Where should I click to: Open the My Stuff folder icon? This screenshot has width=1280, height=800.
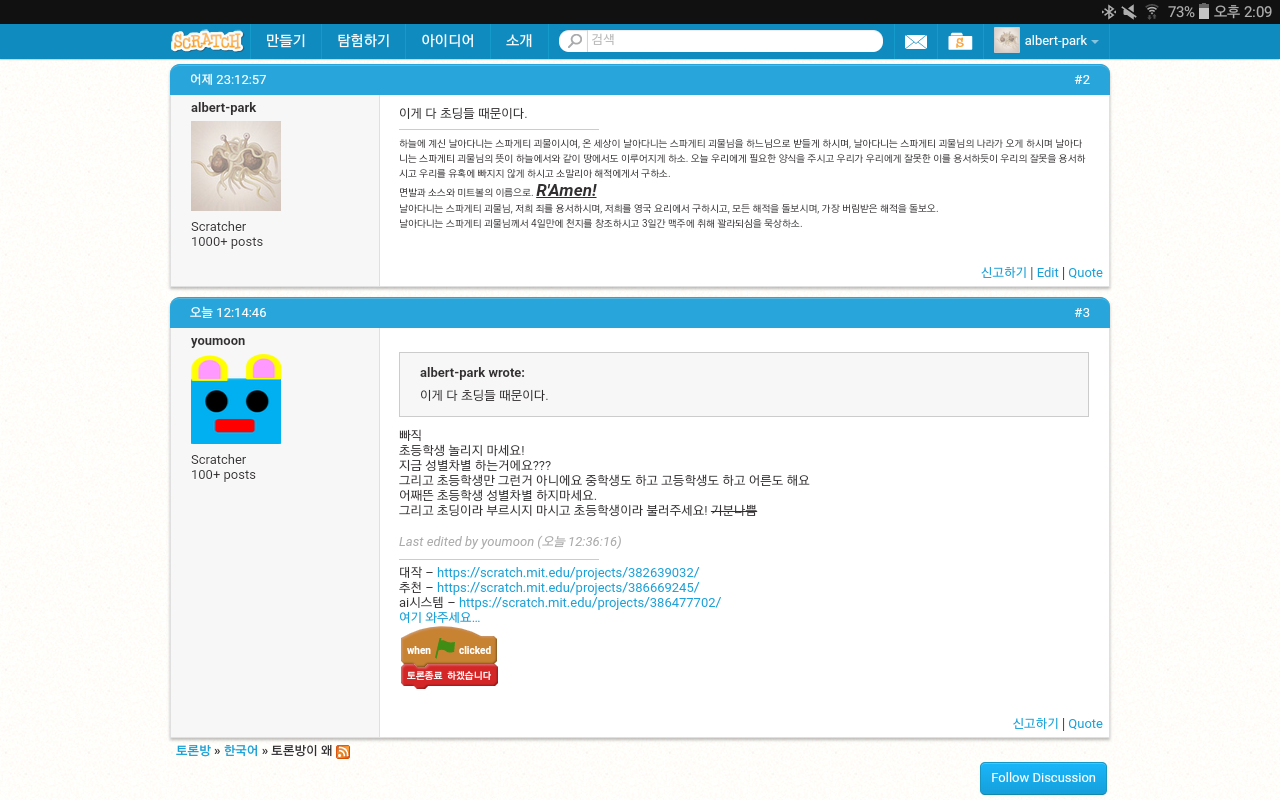point(960,42)
